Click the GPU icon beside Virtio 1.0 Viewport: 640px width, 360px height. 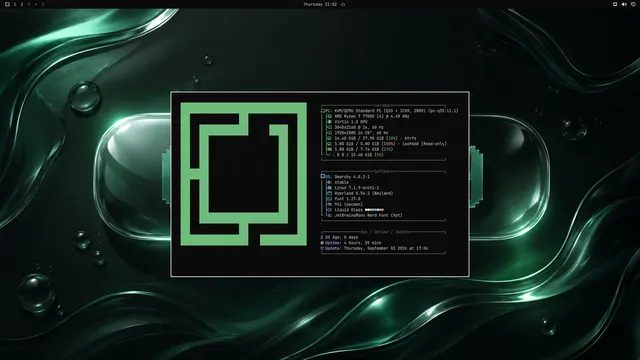(x=329, y=122)
